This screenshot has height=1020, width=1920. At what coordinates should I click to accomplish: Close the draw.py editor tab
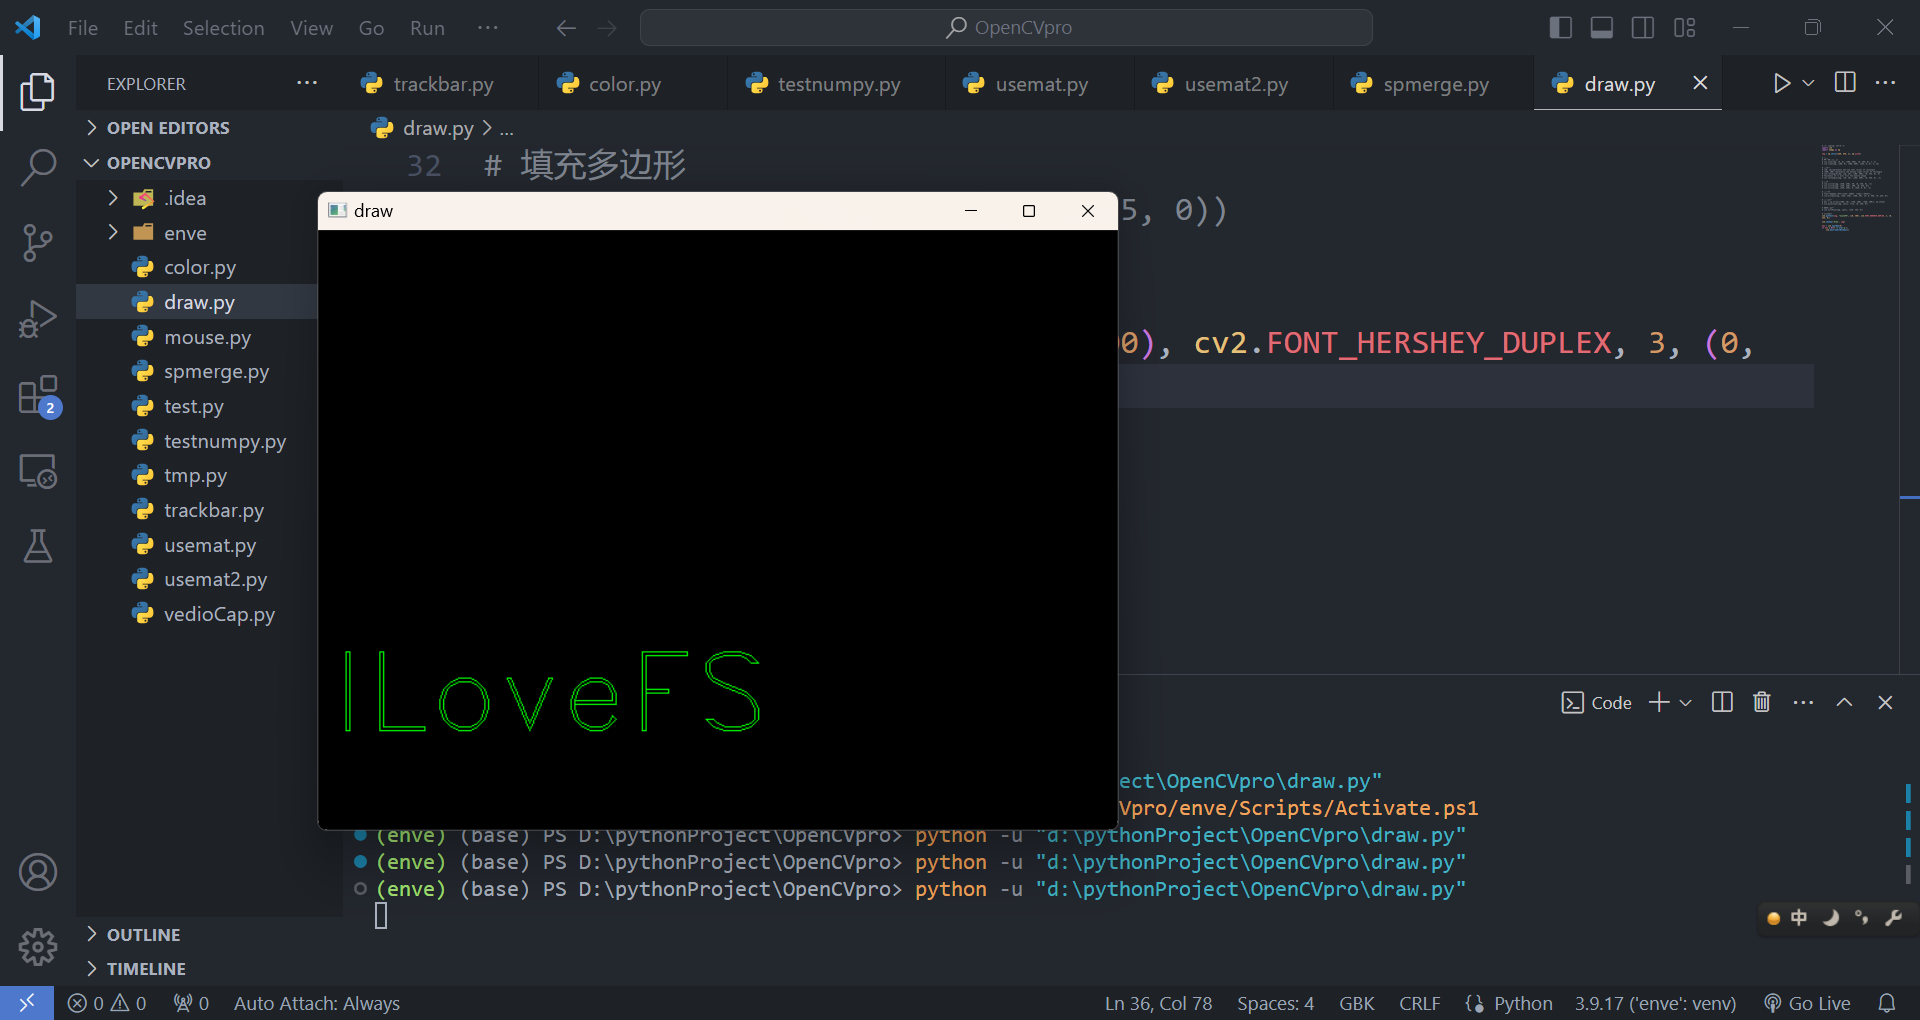tap(1700, 83)
